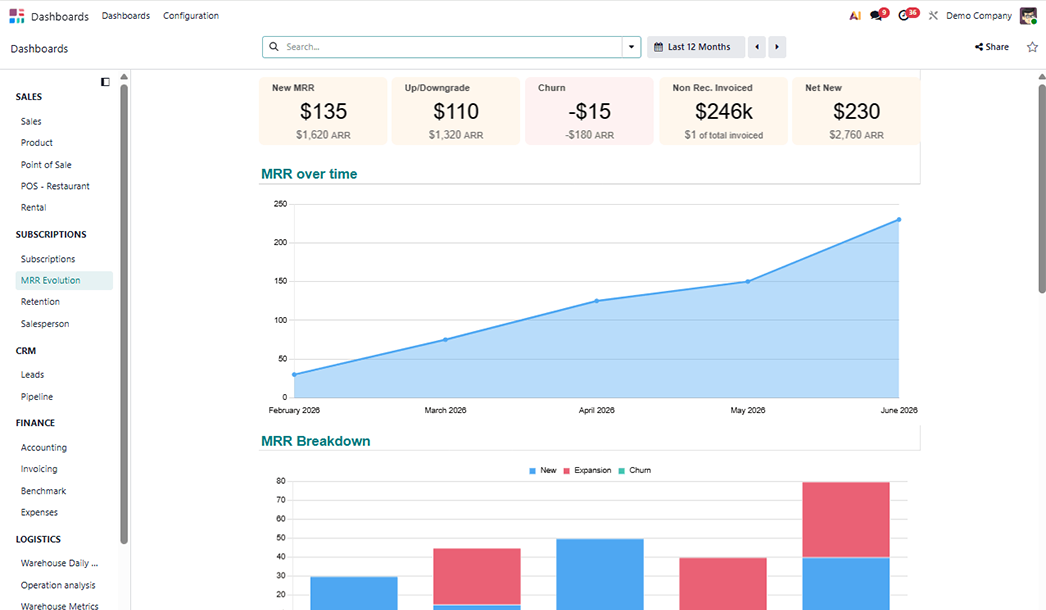
Task: Click the Non Rec. Invoiced $246k card
Action: click(x=723, y=111)
